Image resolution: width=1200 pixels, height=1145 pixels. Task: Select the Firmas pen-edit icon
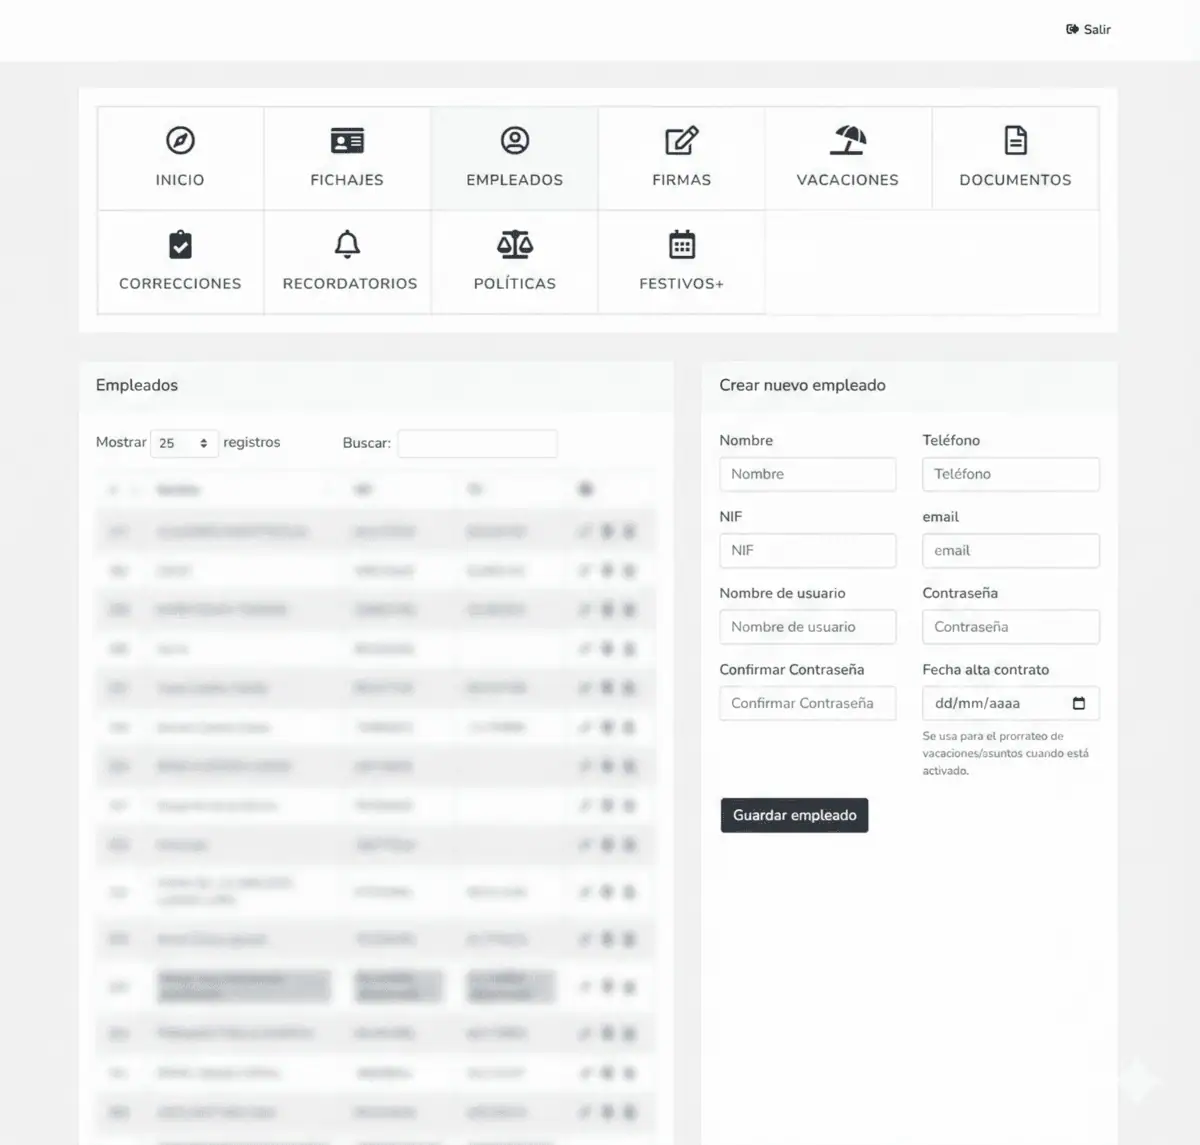tap(681, 141)
